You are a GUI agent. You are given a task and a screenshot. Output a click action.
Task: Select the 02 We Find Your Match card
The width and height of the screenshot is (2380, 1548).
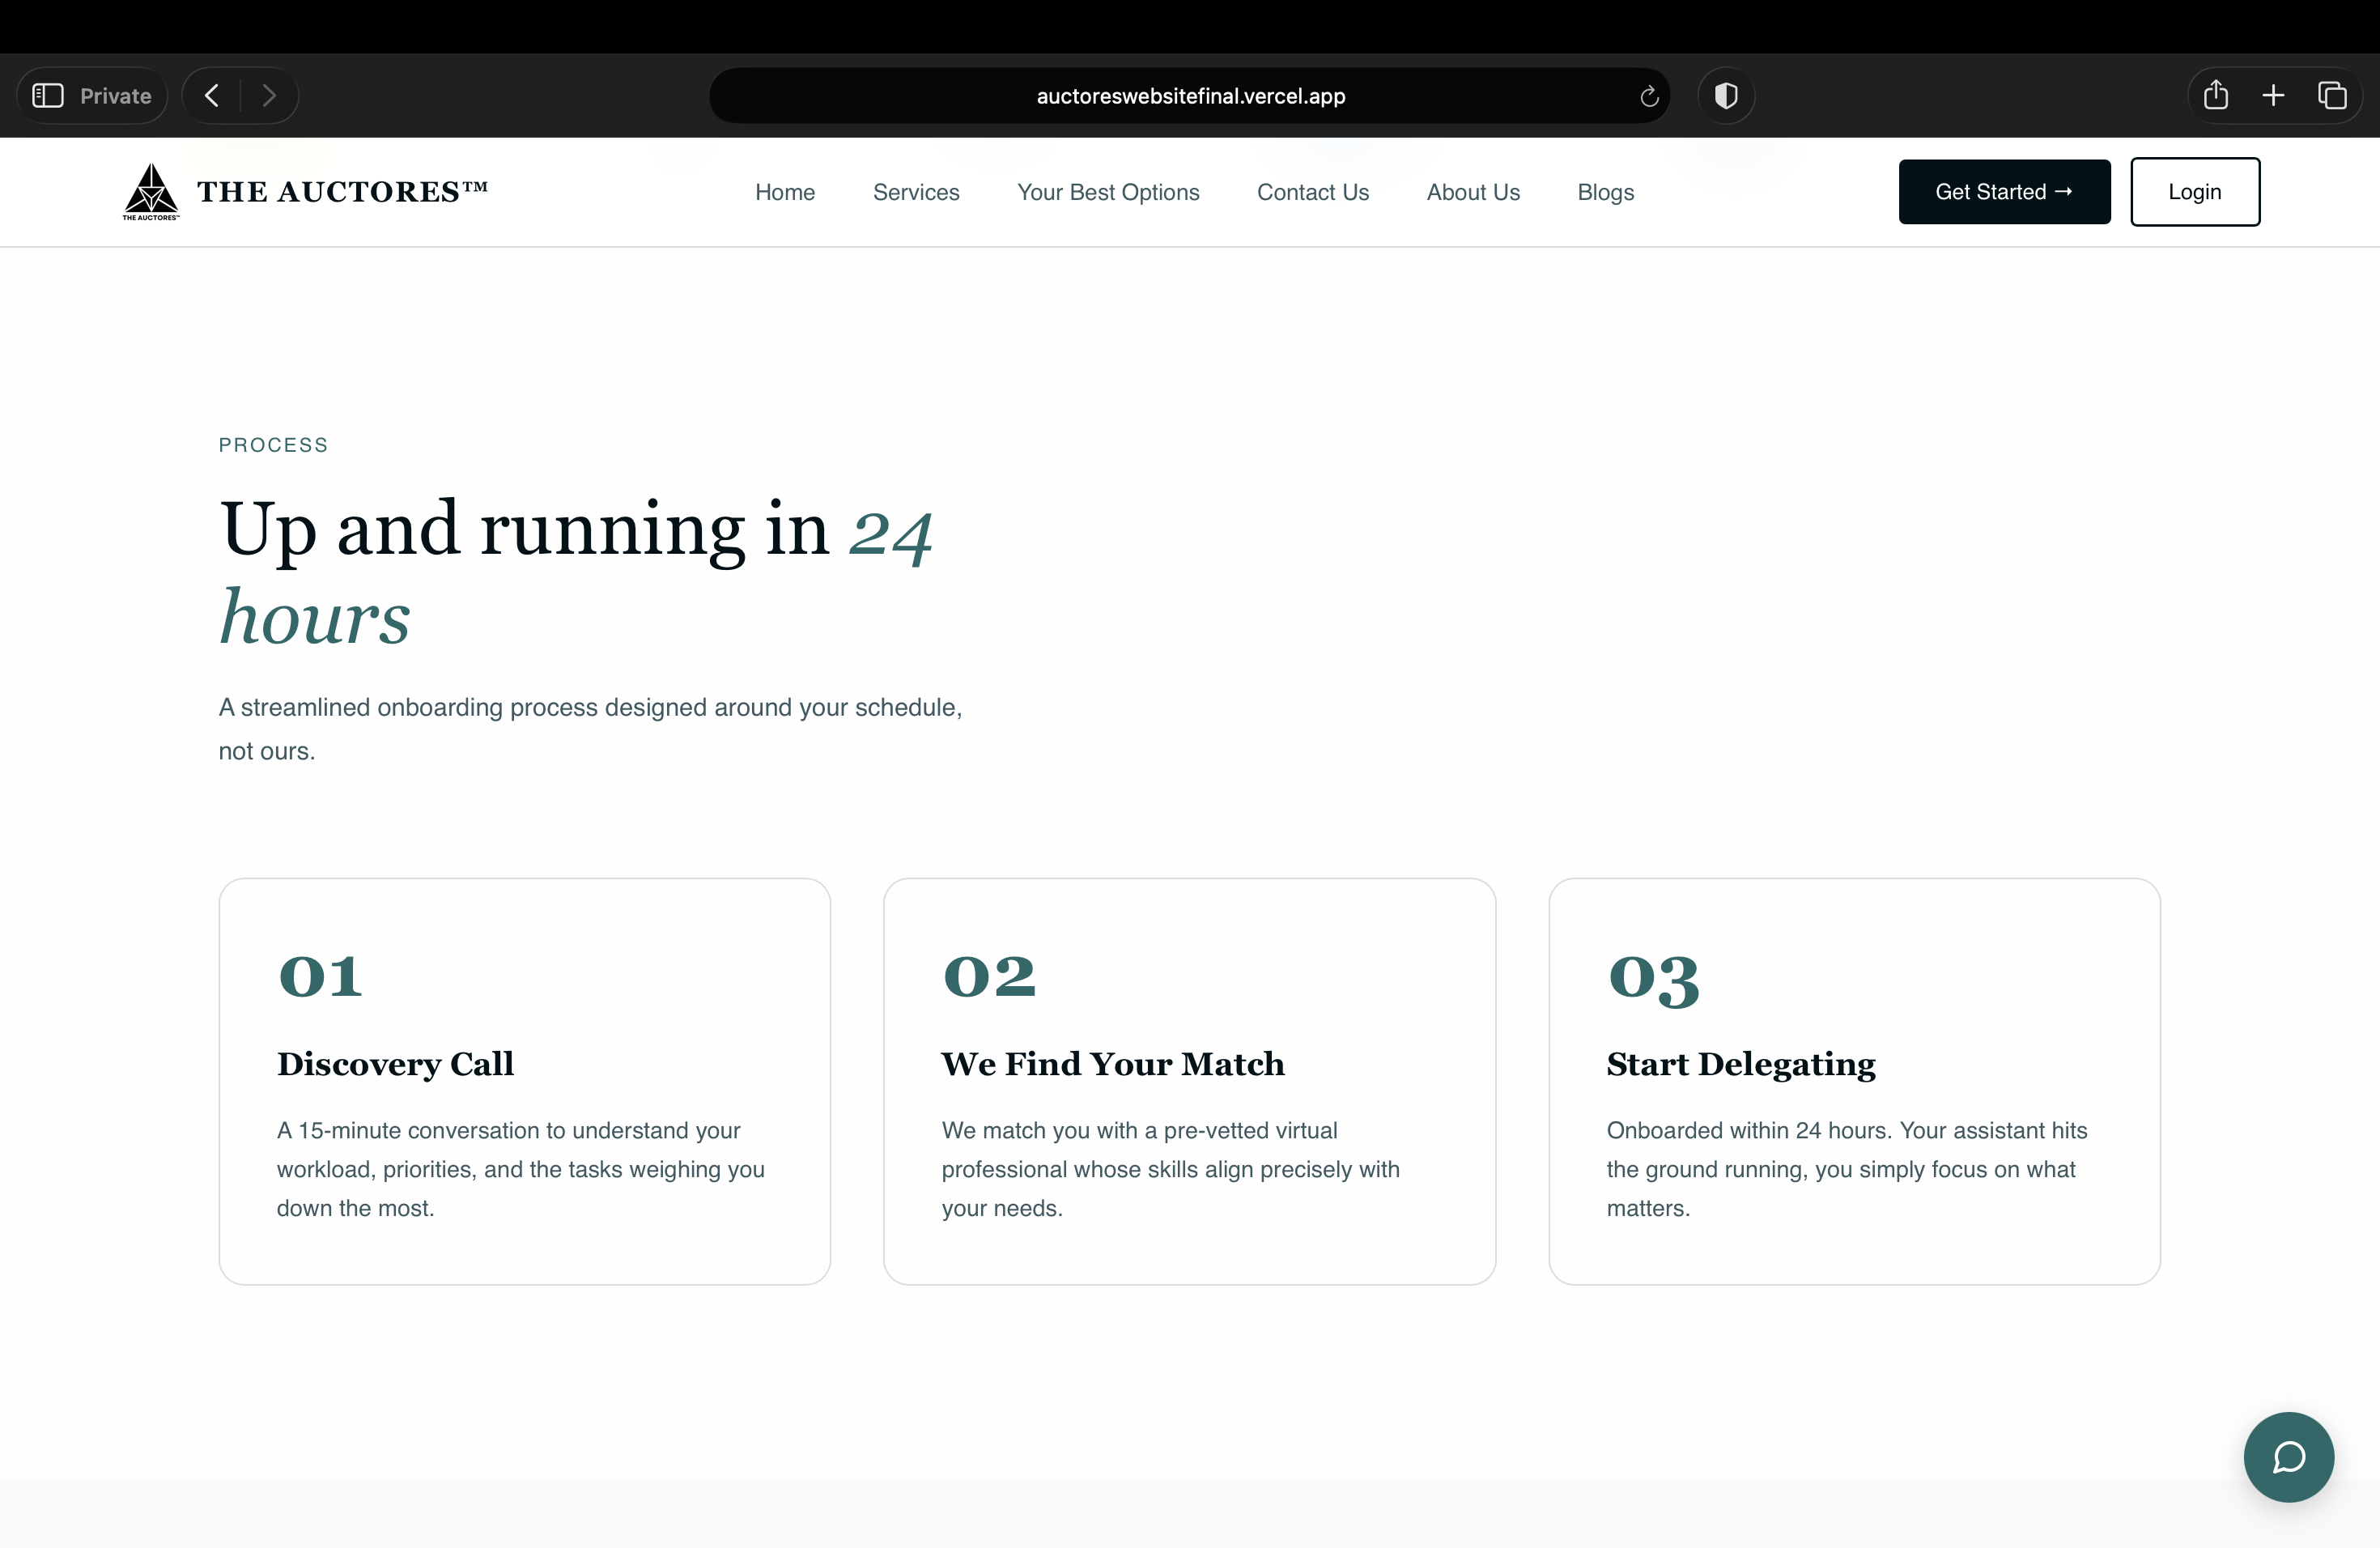(1189, 1081)
